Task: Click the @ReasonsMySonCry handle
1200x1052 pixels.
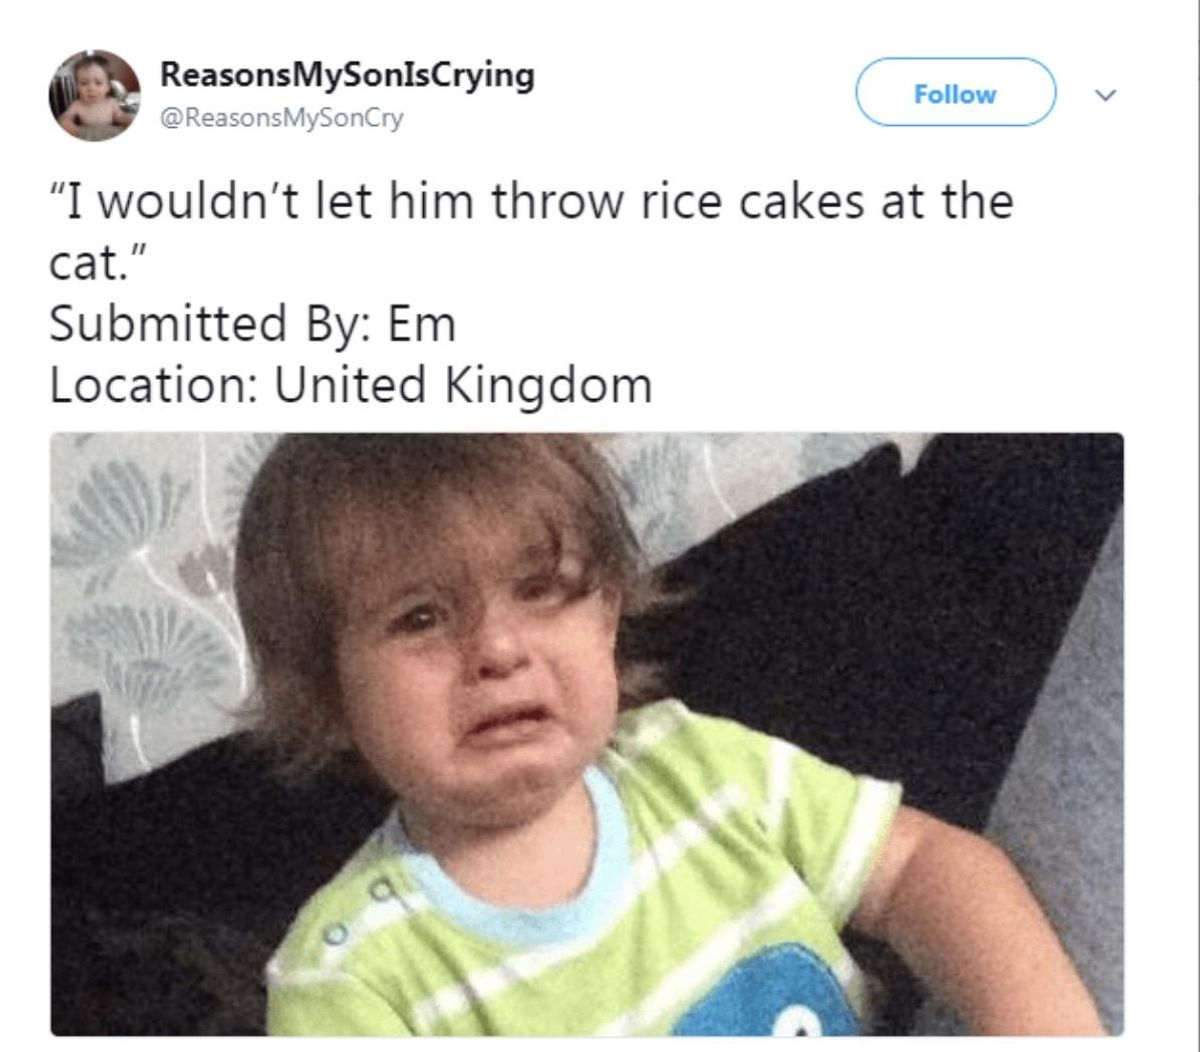Action: [x=281, y=118]
